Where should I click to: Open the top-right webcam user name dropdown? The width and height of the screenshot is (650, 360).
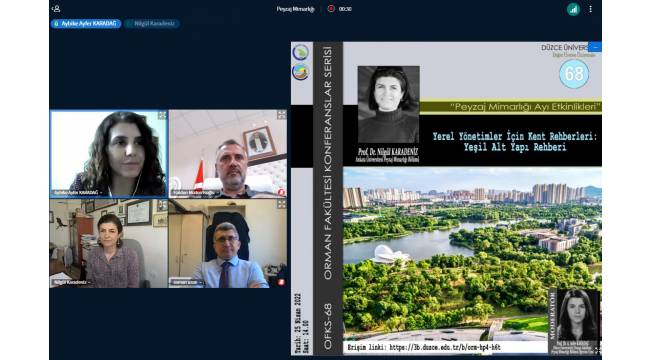coord(195,193)
